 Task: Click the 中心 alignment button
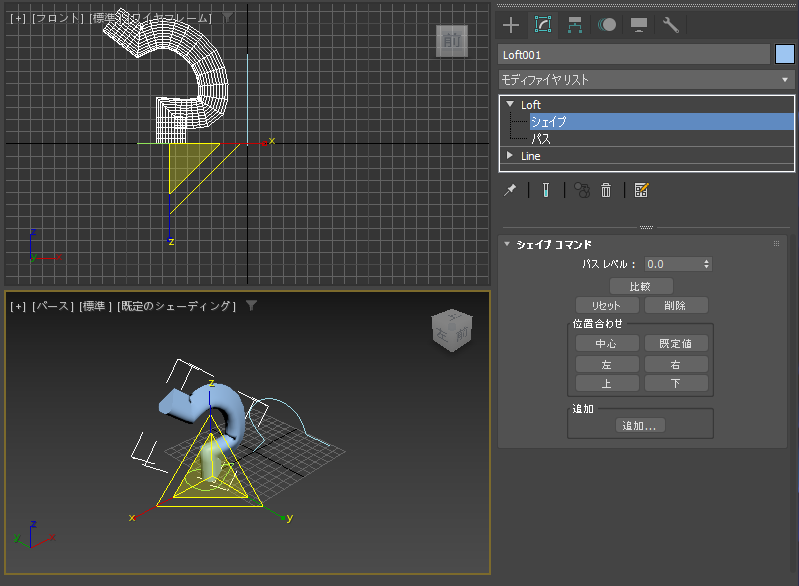[607, 343]
